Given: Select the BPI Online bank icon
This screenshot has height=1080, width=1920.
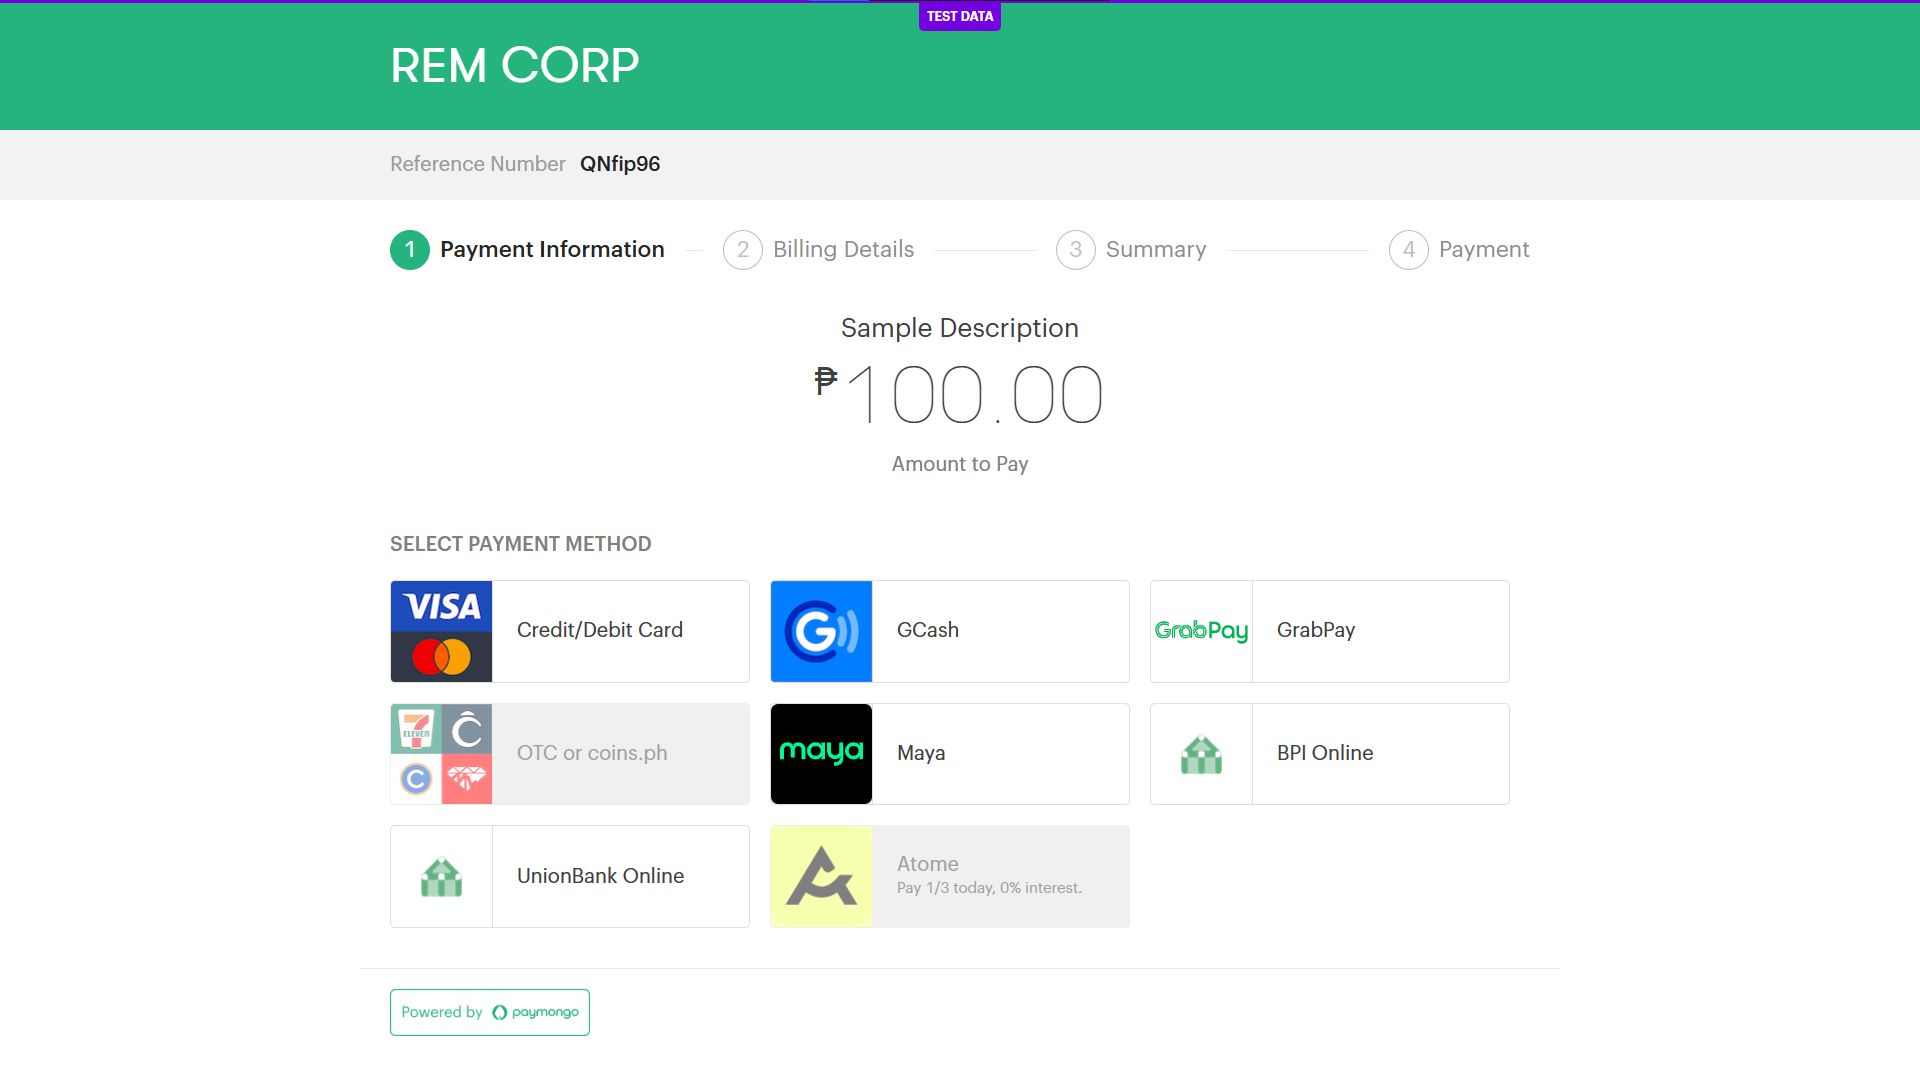Looking at the screenshot, I should click(x=1200, y=753).
